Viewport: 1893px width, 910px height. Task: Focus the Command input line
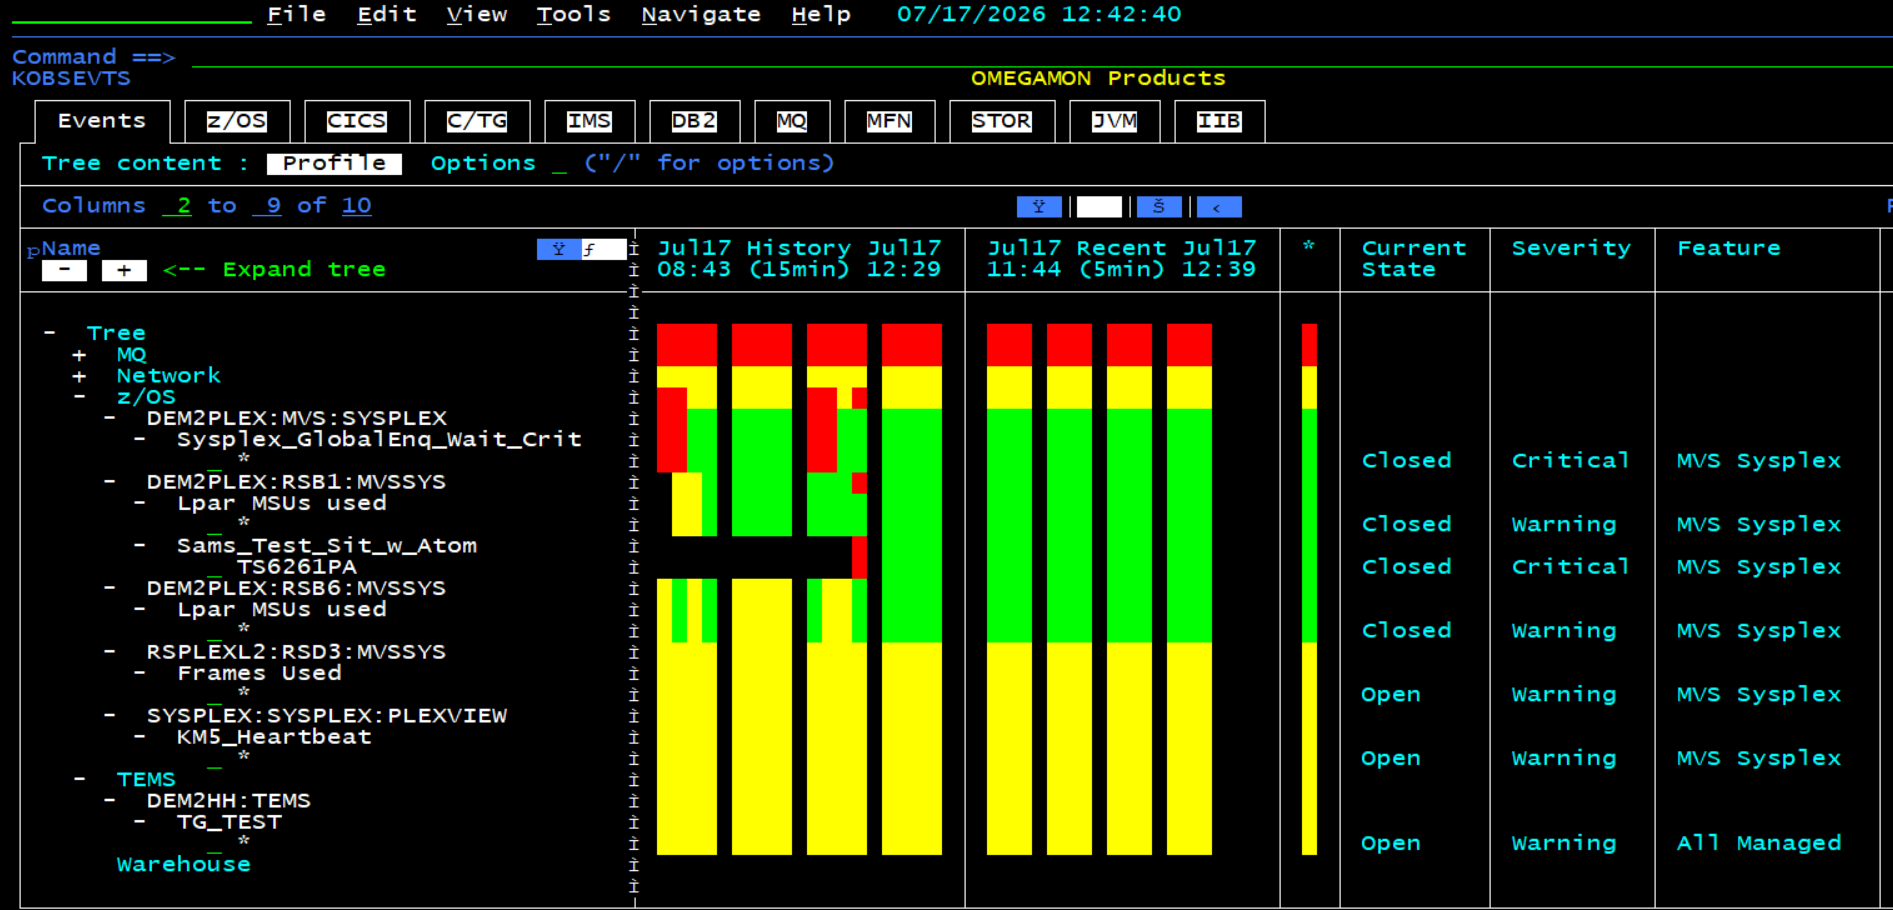click(x=1040, y=57)
